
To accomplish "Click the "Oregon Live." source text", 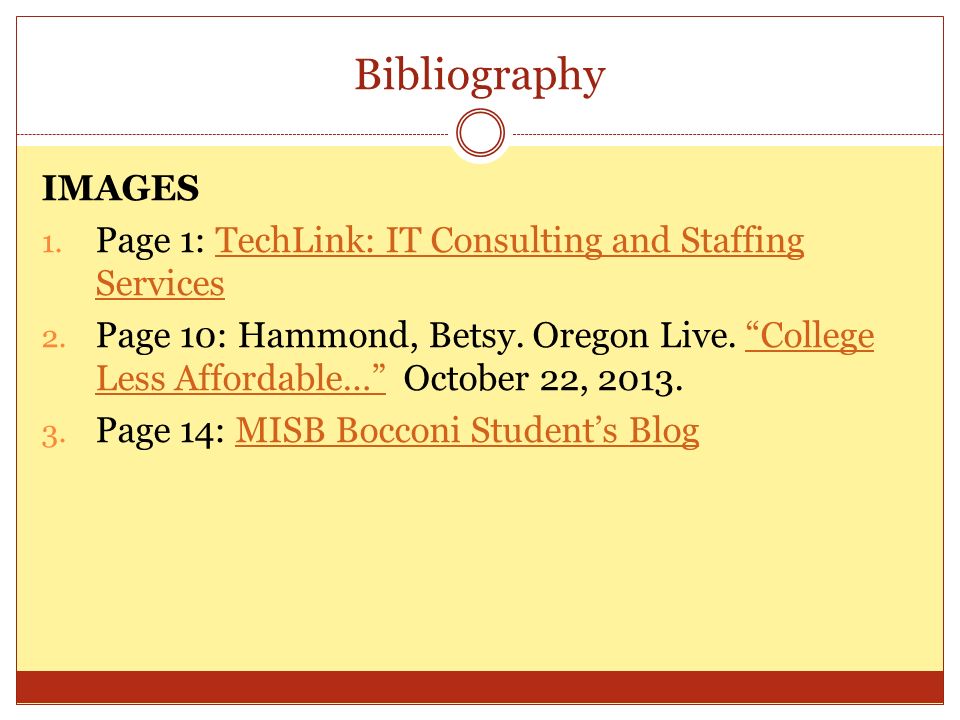I will tap(634, 336).
